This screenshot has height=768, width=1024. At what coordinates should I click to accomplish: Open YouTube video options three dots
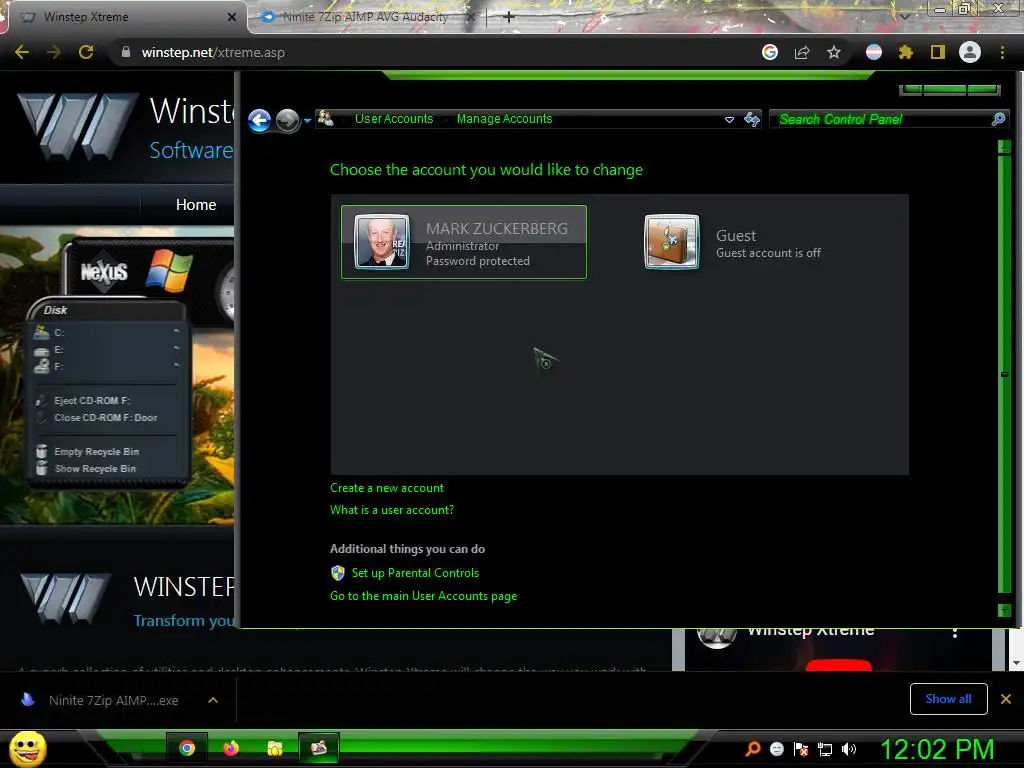[955, 632]
